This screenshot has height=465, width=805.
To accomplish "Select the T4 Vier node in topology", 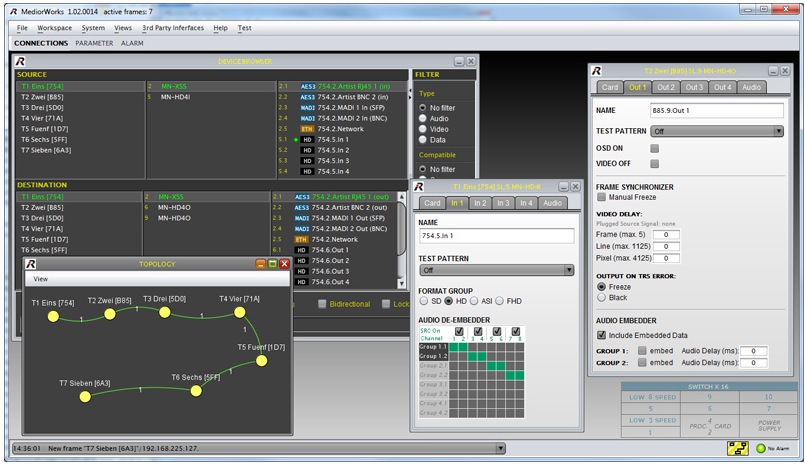I will (x=240, y=312).
